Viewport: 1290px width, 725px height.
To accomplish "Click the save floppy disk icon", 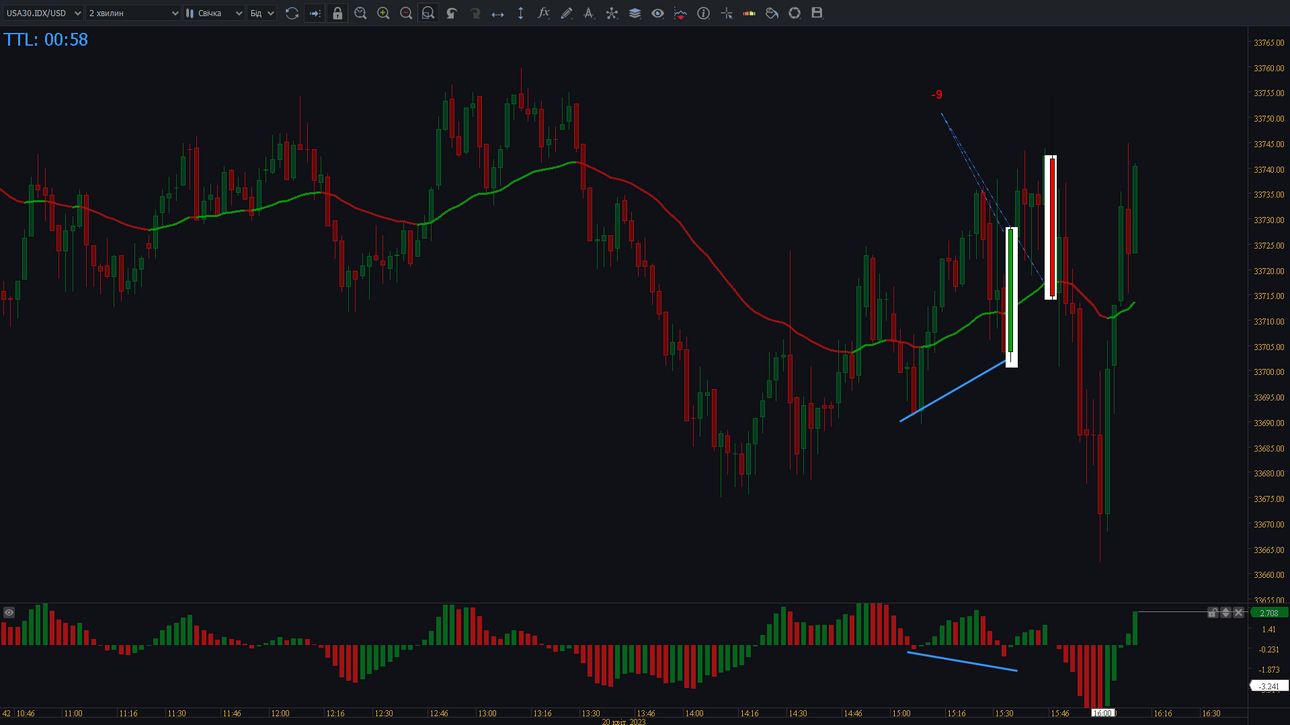I will (817, 13).
